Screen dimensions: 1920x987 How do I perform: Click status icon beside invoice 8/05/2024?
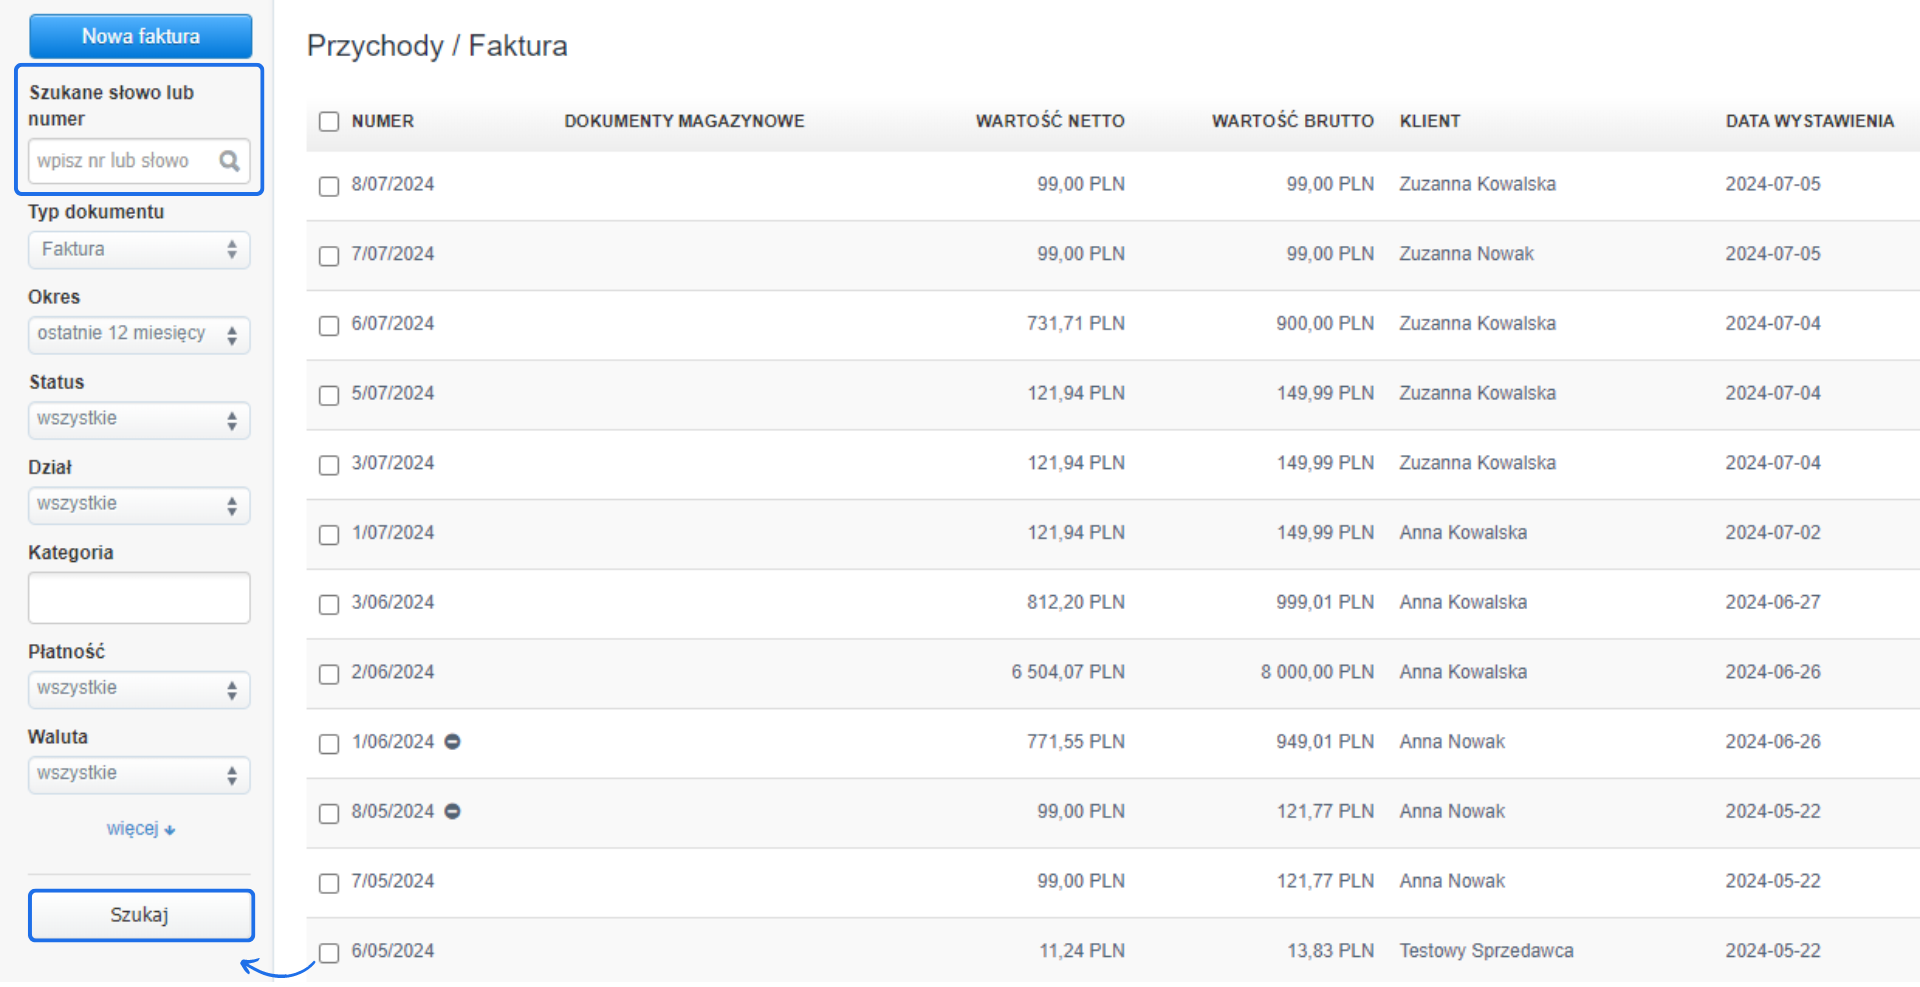pyautogui.click(x=452, y=812)
